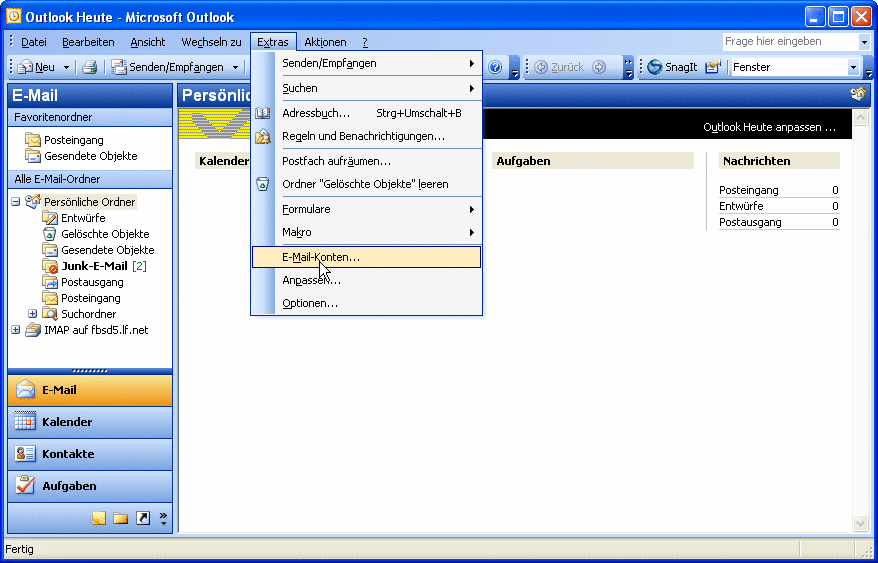Switch to the Kalender navigation button
This screenshot has width=878, height=563.
[90, 422]
